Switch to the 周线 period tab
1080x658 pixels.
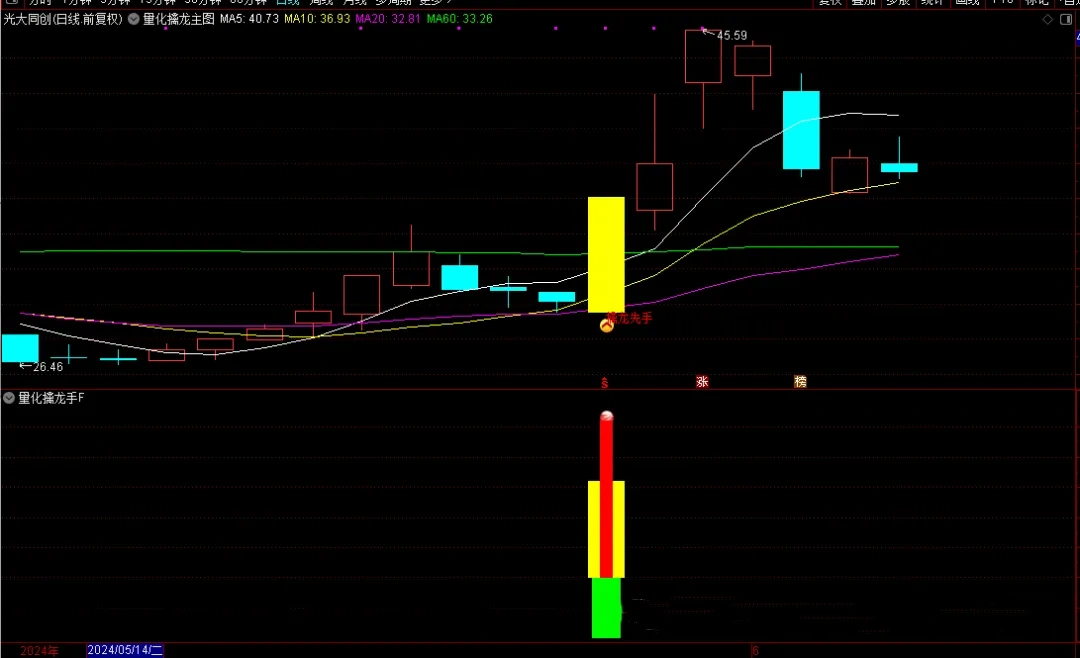coord(322,3)
